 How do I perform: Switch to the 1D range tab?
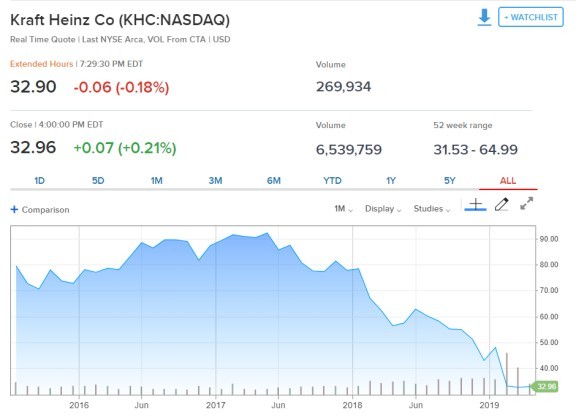(39, 181)
